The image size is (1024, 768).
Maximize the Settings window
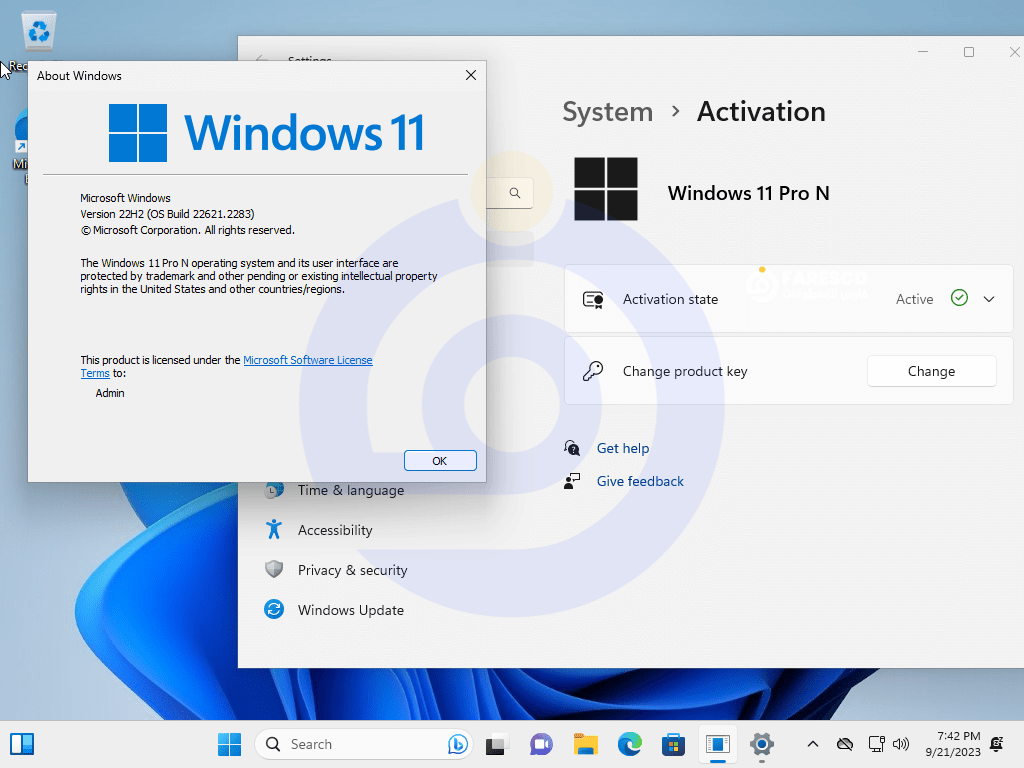969,52
